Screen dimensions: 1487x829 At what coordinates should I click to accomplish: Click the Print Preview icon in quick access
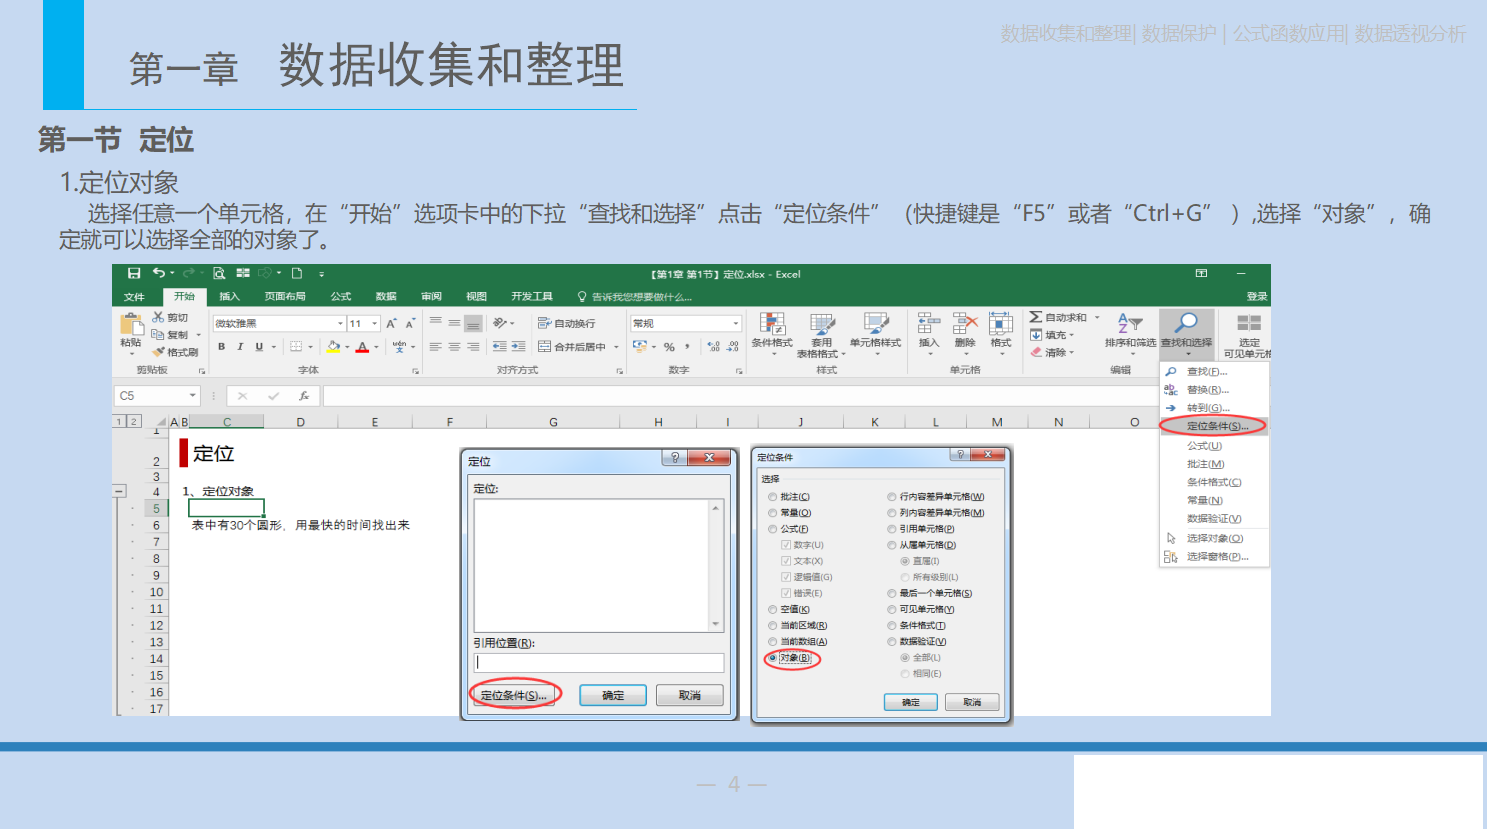pos(219,273)
